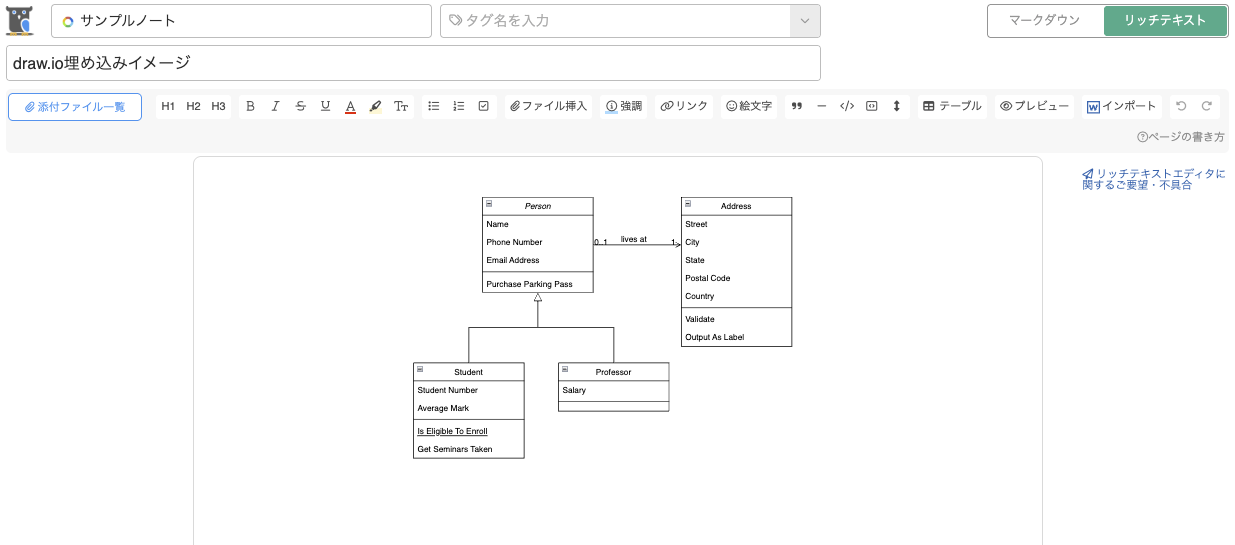Open the rich text editor feedback link
This screenshot has width=1235, height=545.
[1153, 179]
